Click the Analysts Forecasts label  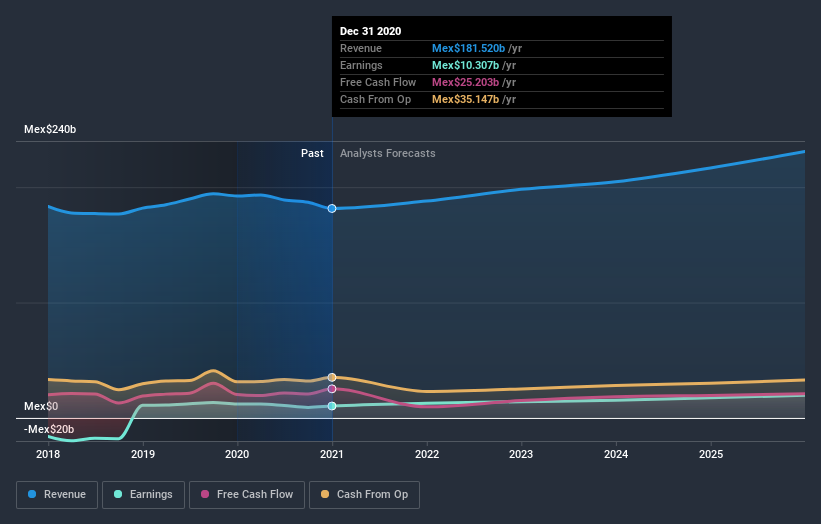point(387,153)
